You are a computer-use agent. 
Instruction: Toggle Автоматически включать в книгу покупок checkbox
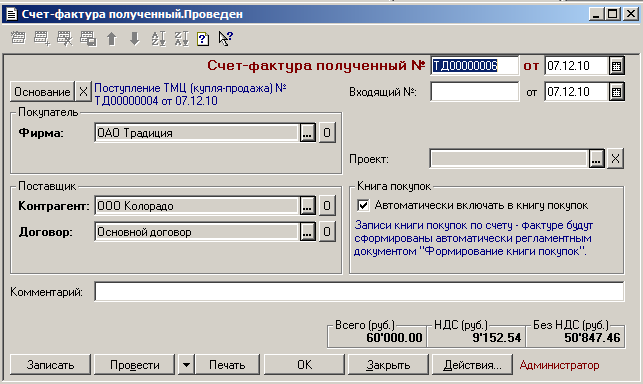click(x=363, y=205)
